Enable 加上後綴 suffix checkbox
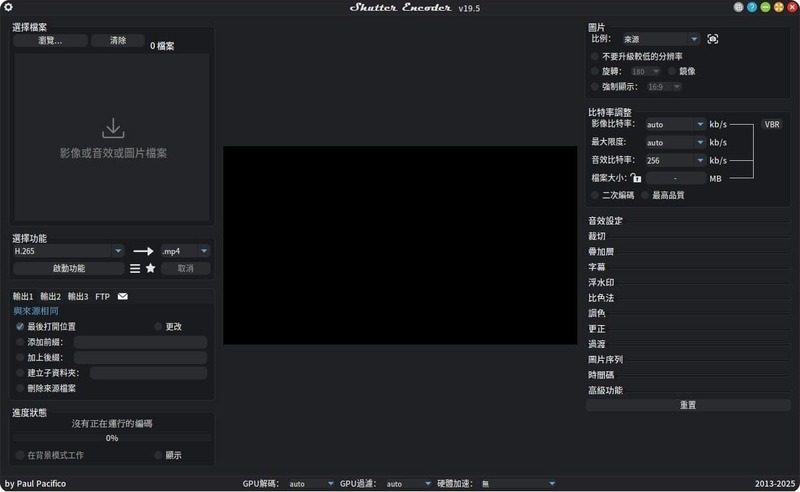 coord(20,358)
